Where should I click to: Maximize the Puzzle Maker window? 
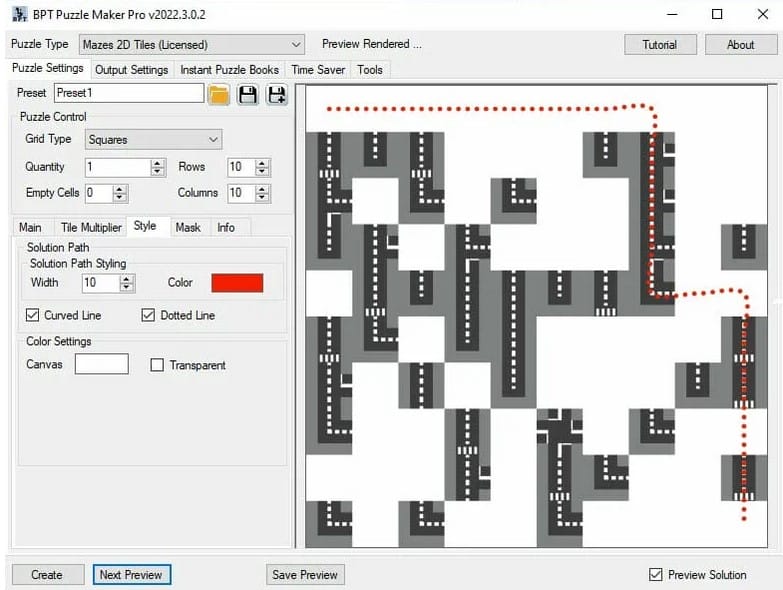click(717, 15)
